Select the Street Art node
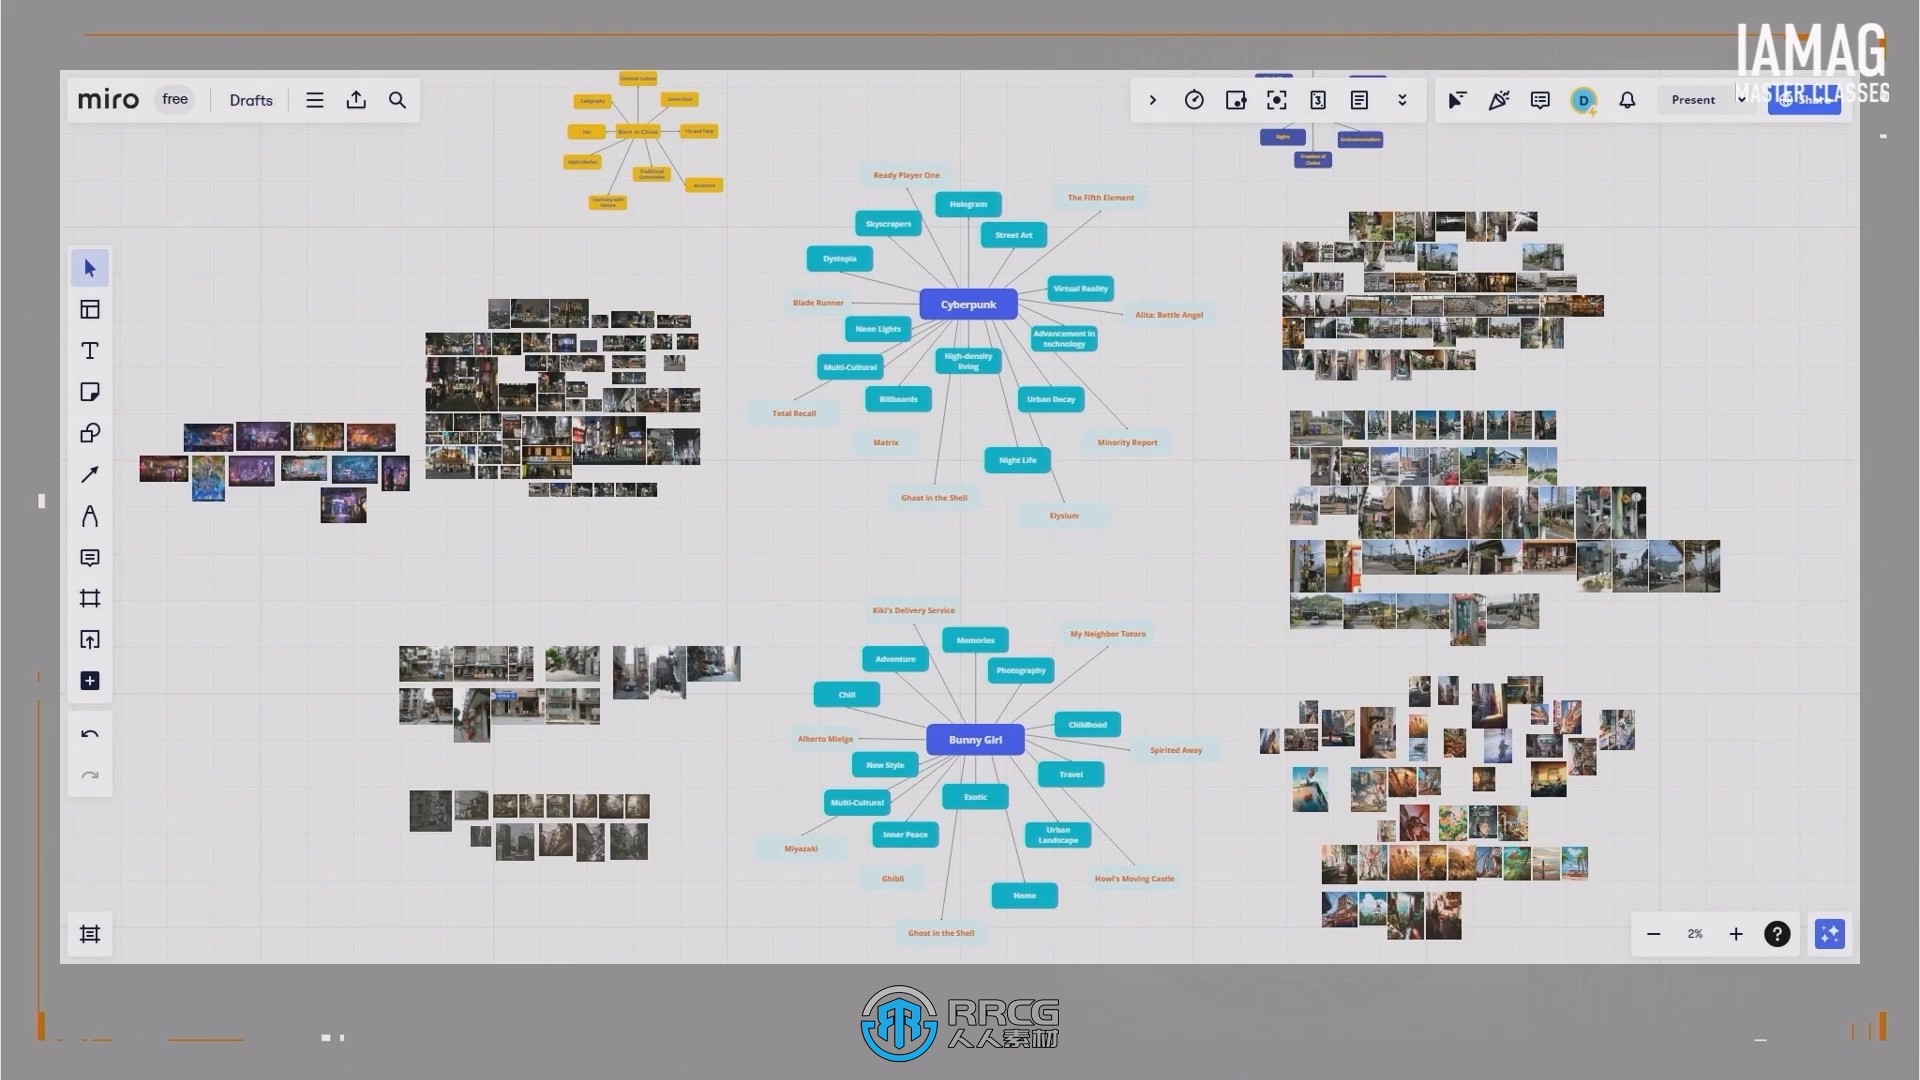This screenshot has height=1080, width=1920. coord(1014,235)
